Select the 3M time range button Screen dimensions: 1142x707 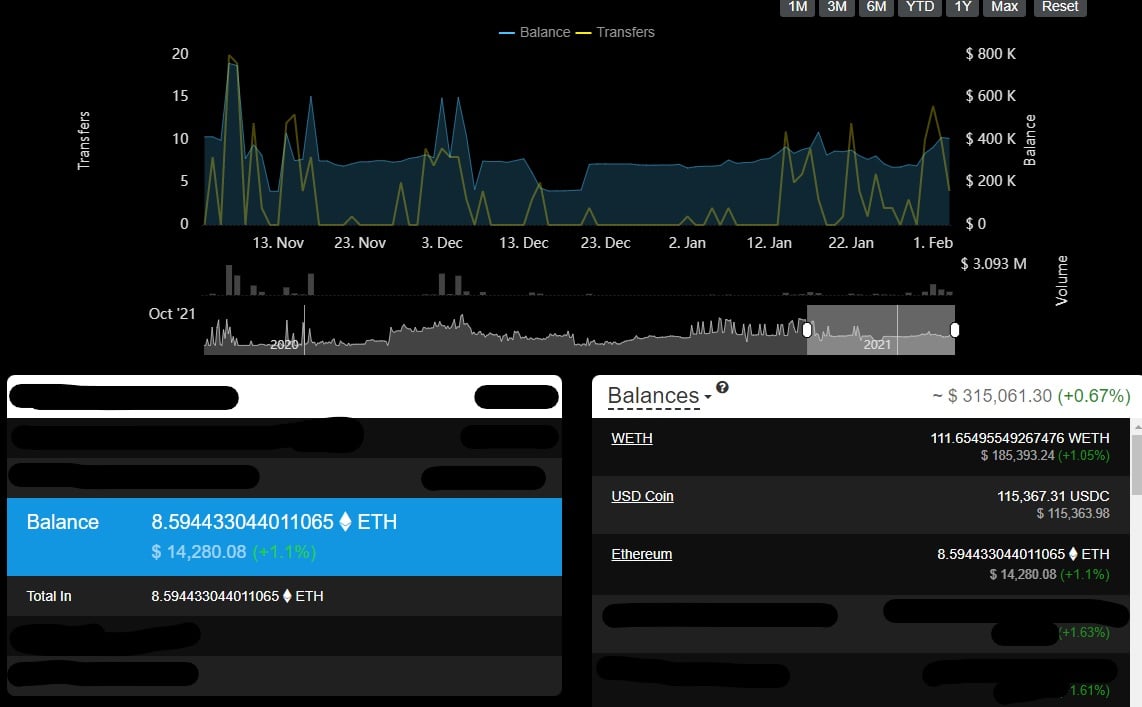tap(837, 7)
